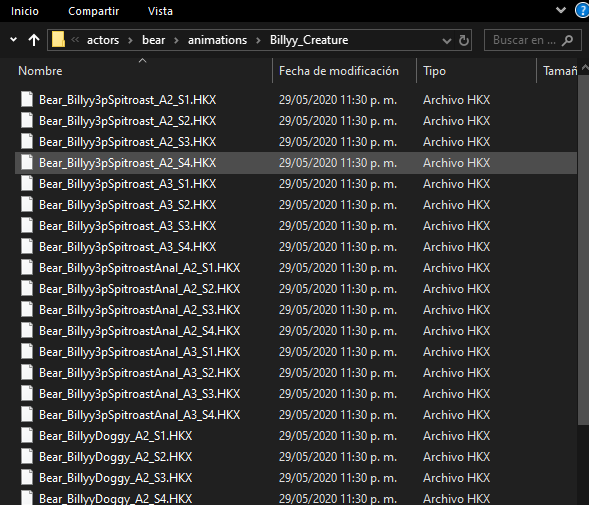Go up one folder level
Image resolution: width=589 pixels, height=505 pixels.
click(34, 40)
